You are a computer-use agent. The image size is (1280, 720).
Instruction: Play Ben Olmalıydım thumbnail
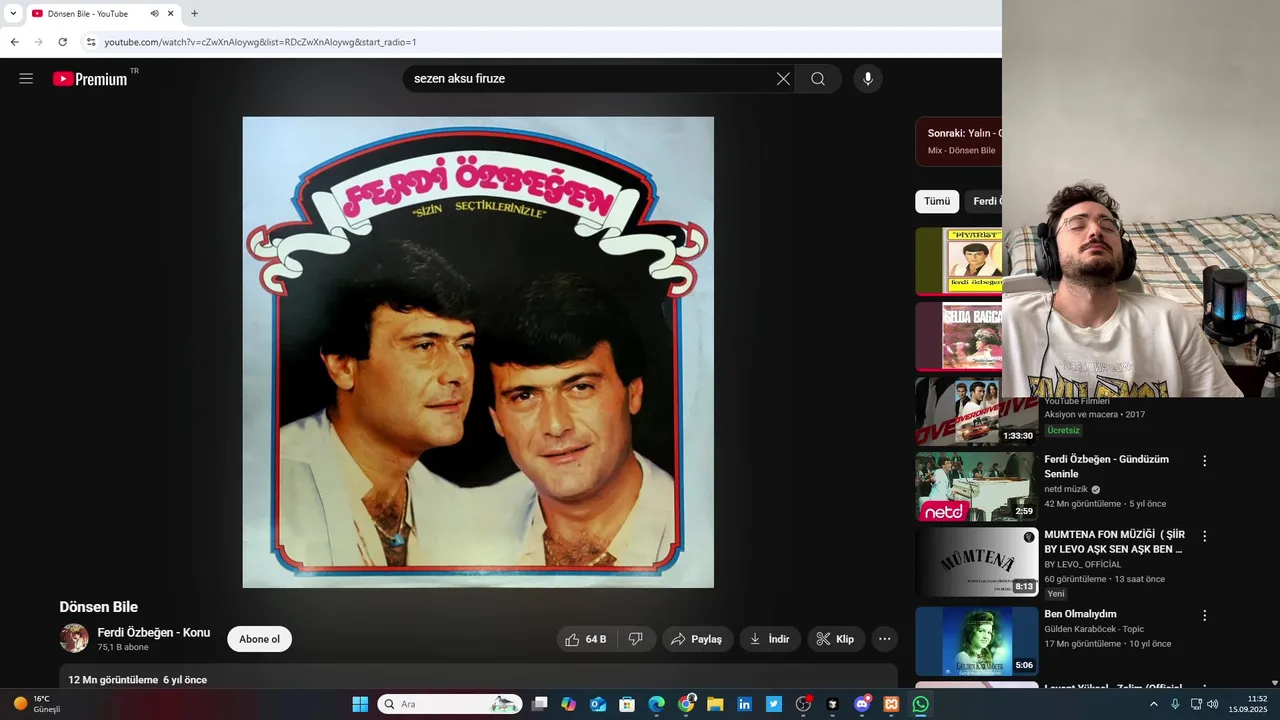pyautogui.click(x=976, y=641)
